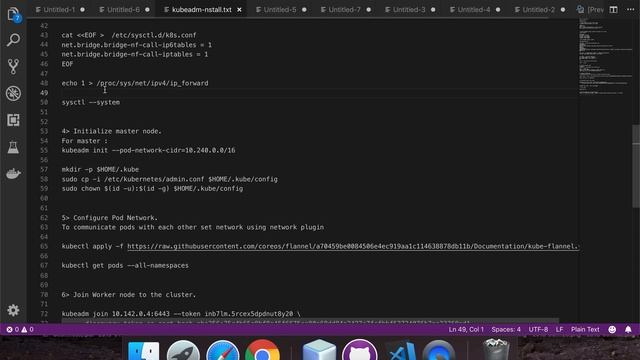Click line number 55 in the gutter
The height and width of the screenshot is (360, 640).
(44, 150)
